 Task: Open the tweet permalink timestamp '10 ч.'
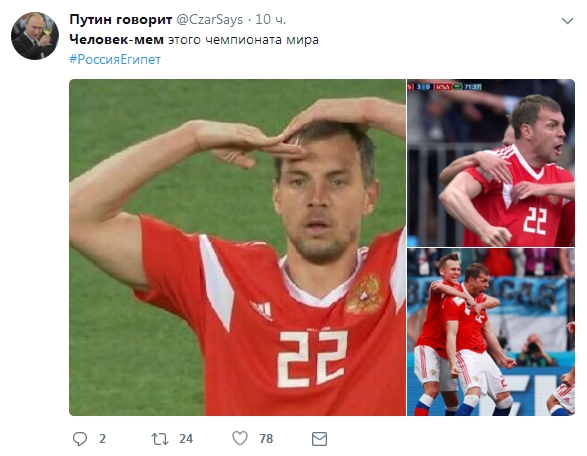pos(270,19)
